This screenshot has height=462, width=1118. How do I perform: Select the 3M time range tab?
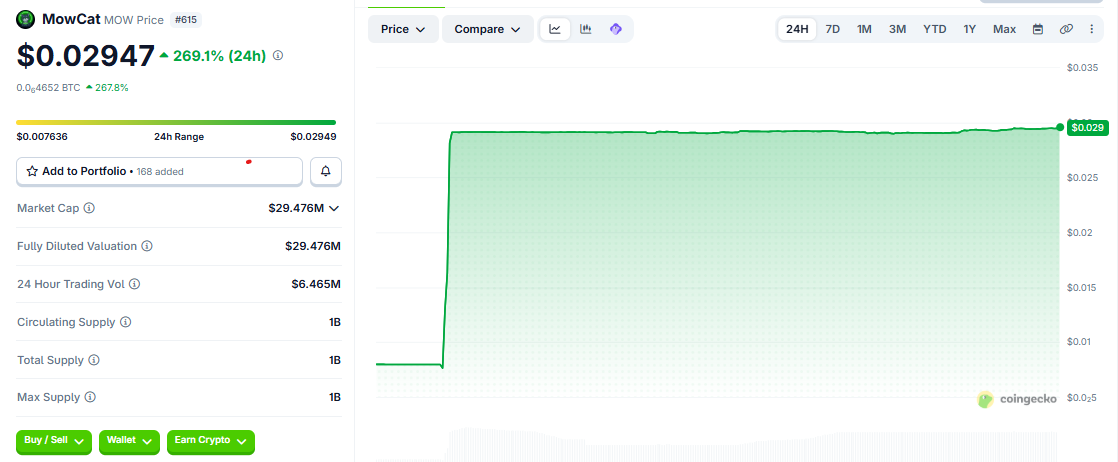[897, 29]
